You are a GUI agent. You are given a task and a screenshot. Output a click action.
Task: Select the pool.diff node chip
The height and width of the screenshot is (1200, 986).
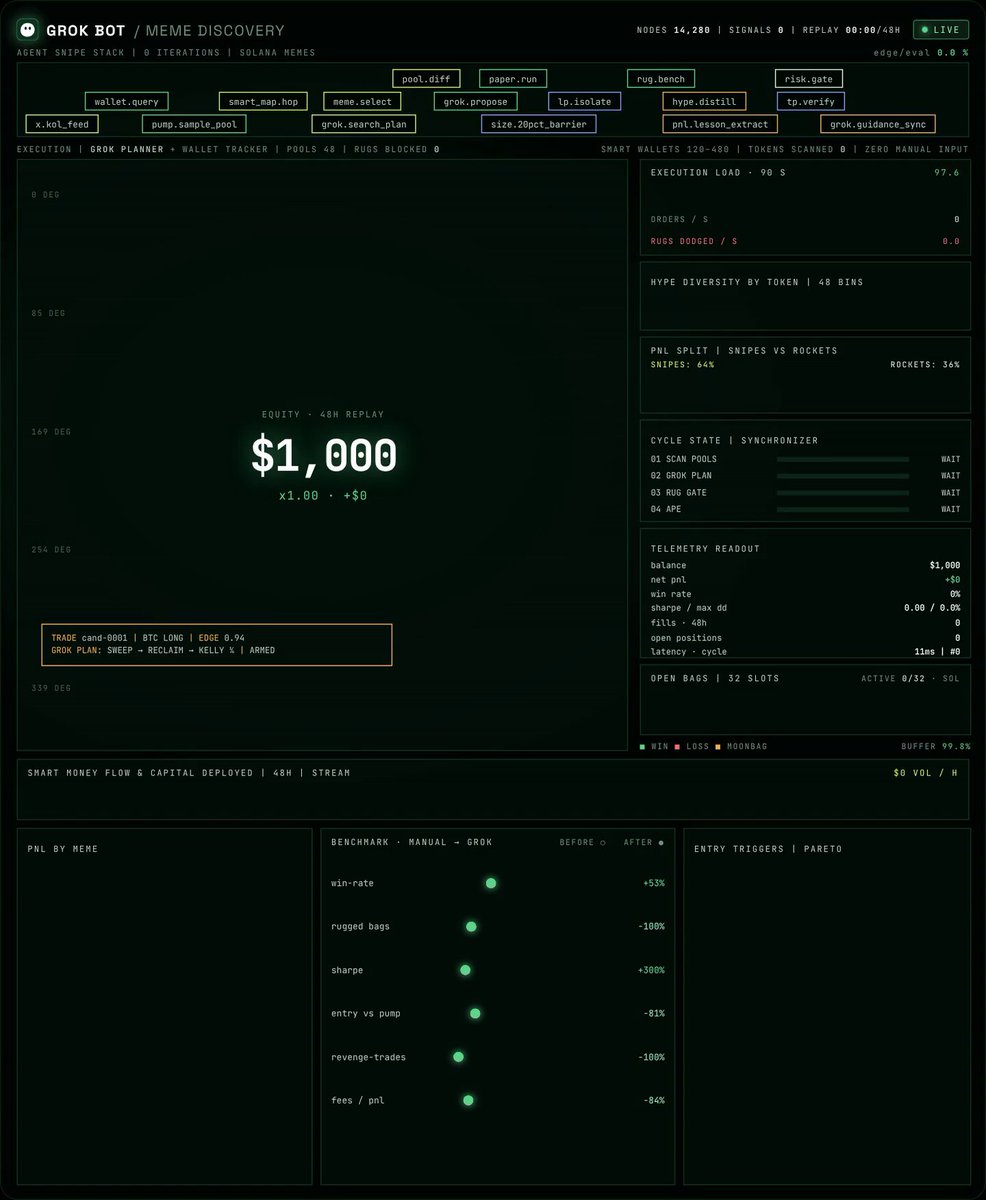[x=426, y=78]
